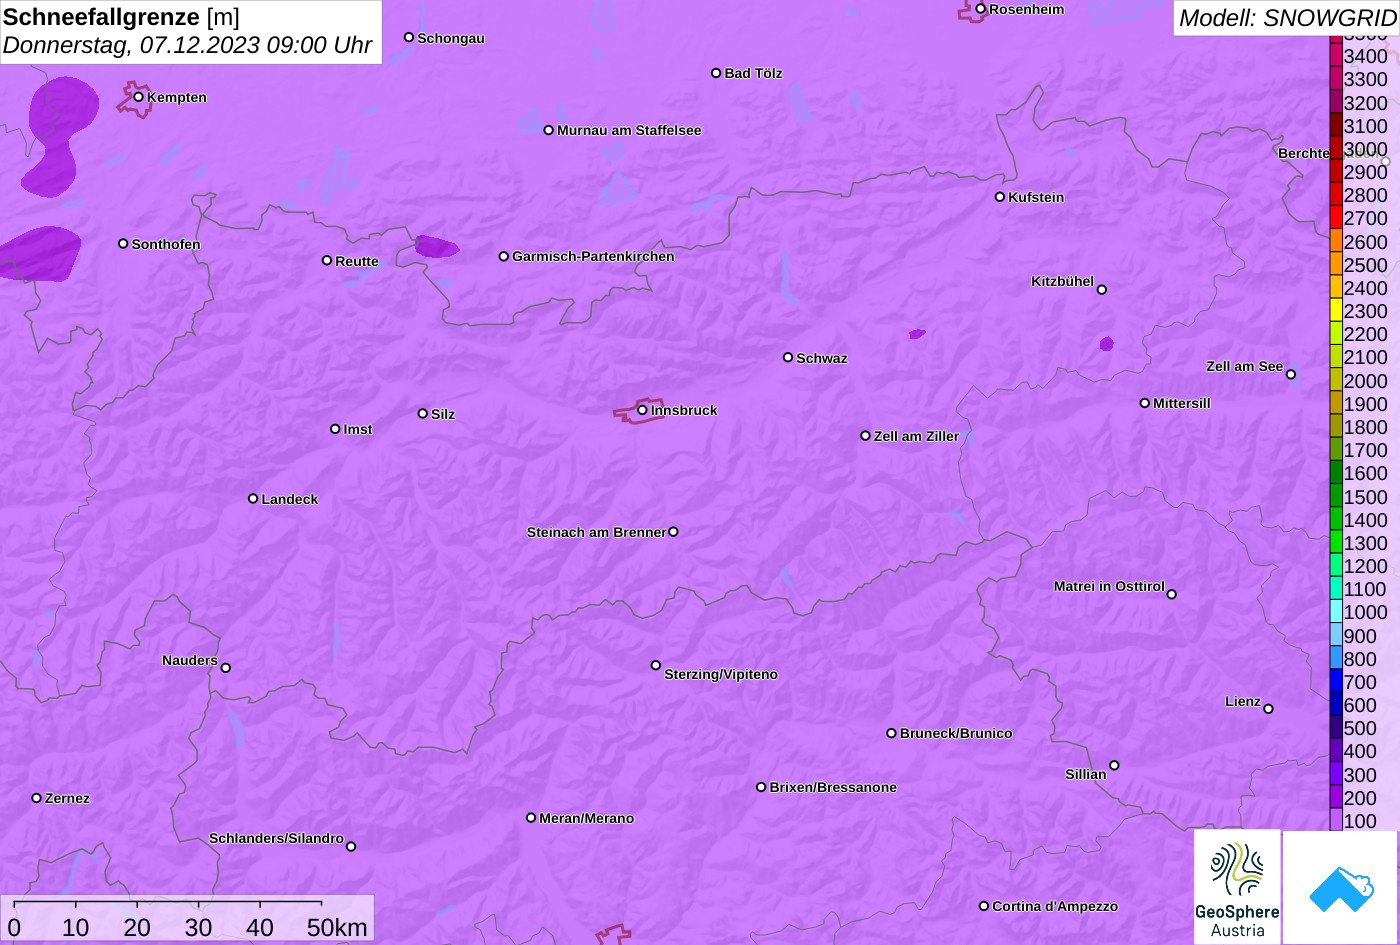Screen dimensions: 1400x945
Task: Choose the orange 2600 legend swatch
Action: [x=1336, y=241]
